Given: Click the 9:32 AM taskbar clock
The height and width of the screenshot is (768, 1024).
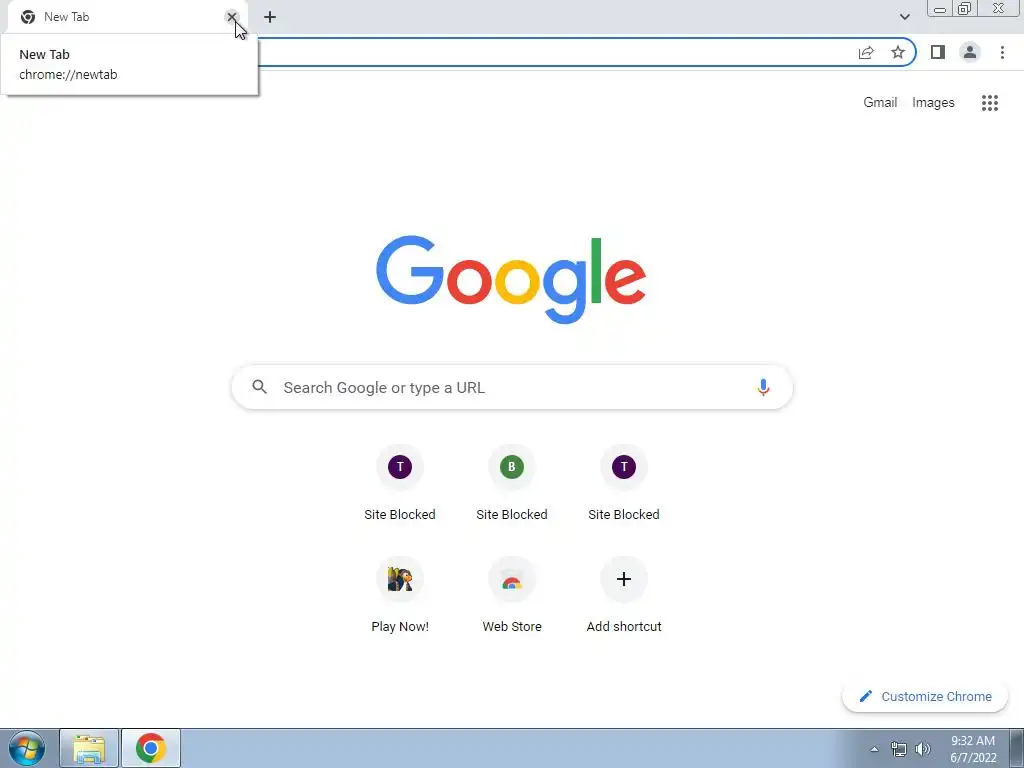Looking at the screenshot, I should click(973, 749).
